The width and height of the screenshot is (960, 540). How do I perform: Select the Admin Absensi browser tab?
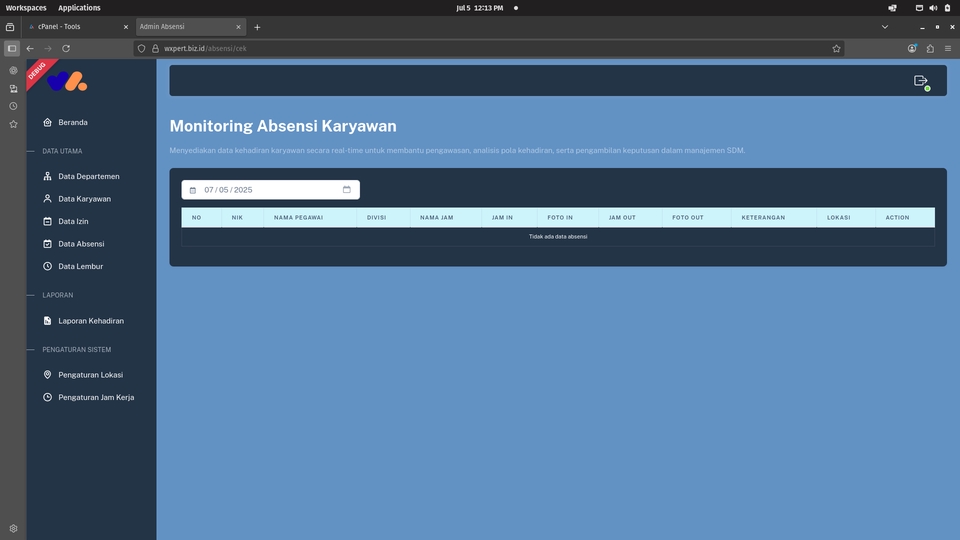pyautogui.click(x=190, y=27)
